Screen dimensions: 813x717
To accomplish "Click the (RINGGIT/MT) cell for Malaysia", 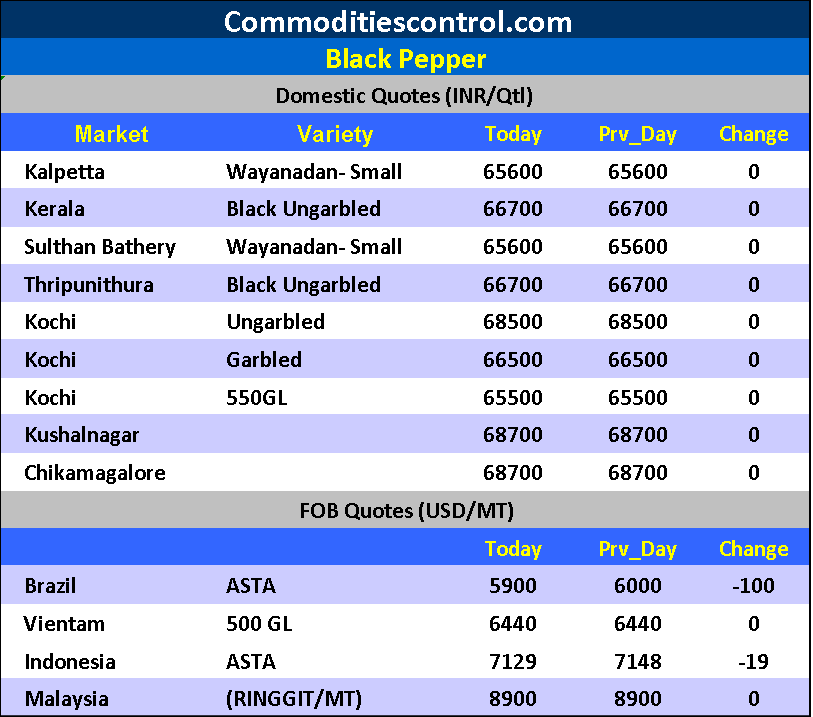I will tap(293, 699).
